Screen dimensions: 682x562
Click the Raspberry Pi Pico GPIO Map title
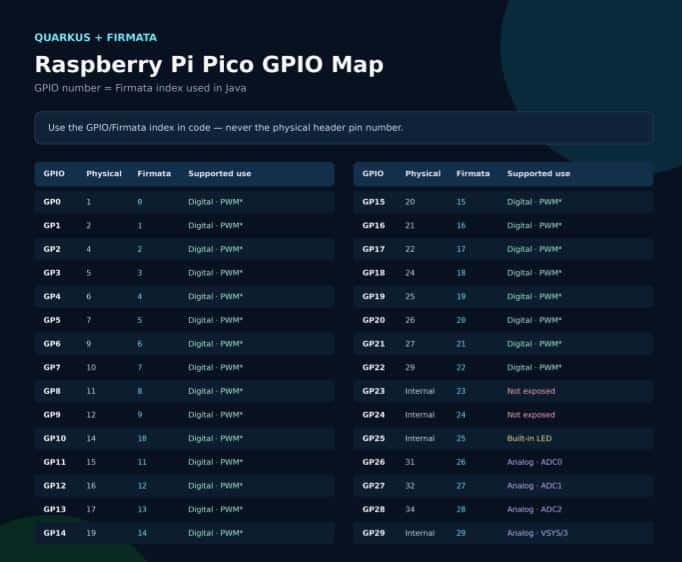pyautogui.click(x=209, y=64)
